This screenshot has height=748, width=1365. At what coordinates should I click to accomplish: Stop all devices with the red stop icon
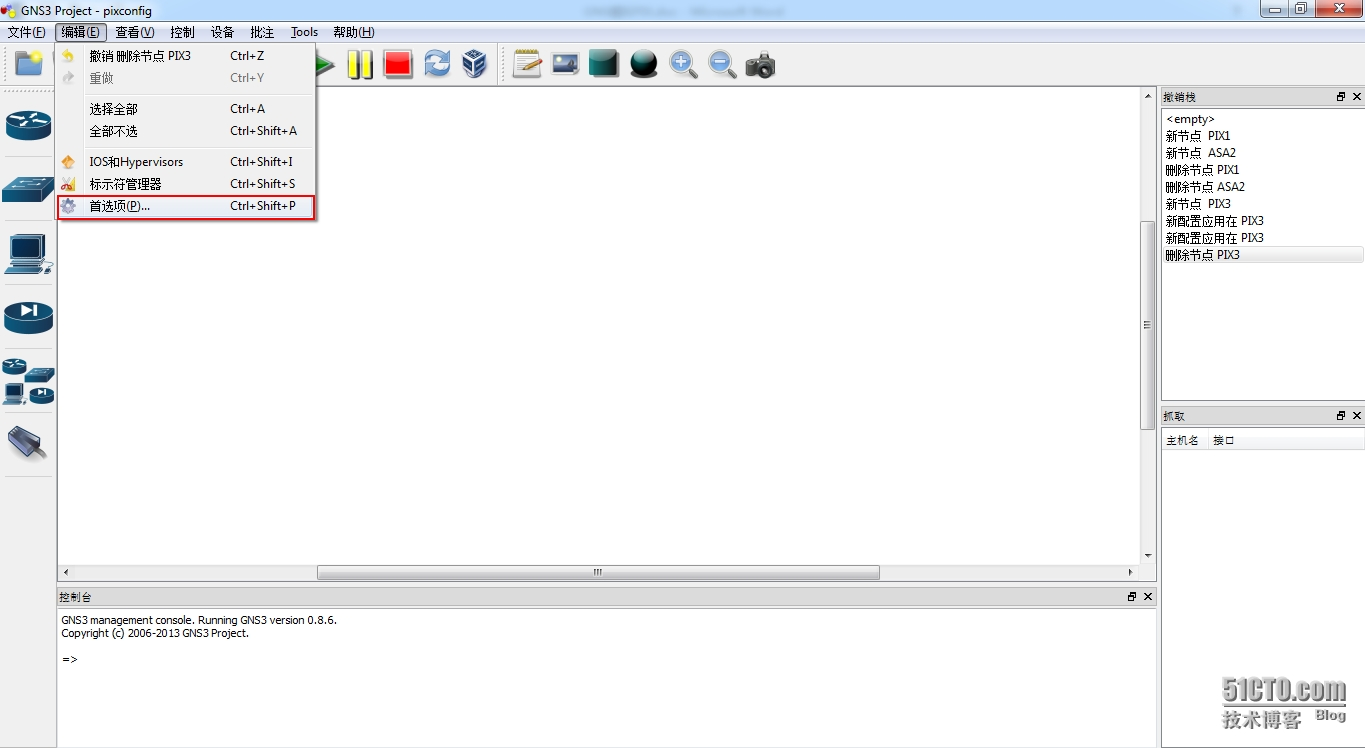(398, 65)
